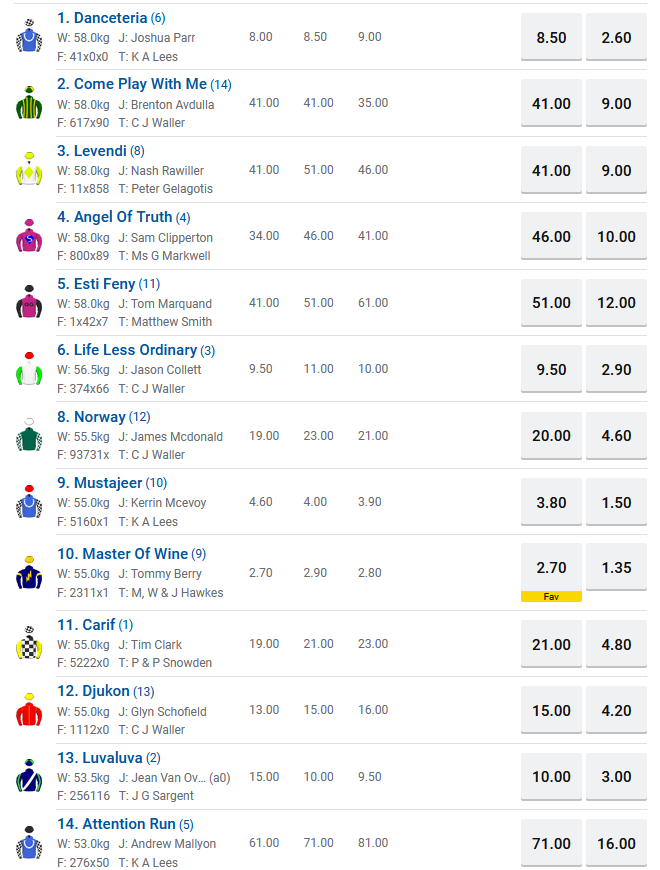Click the yellow Fav badge

pyautogui.click(x=551, y=597)
